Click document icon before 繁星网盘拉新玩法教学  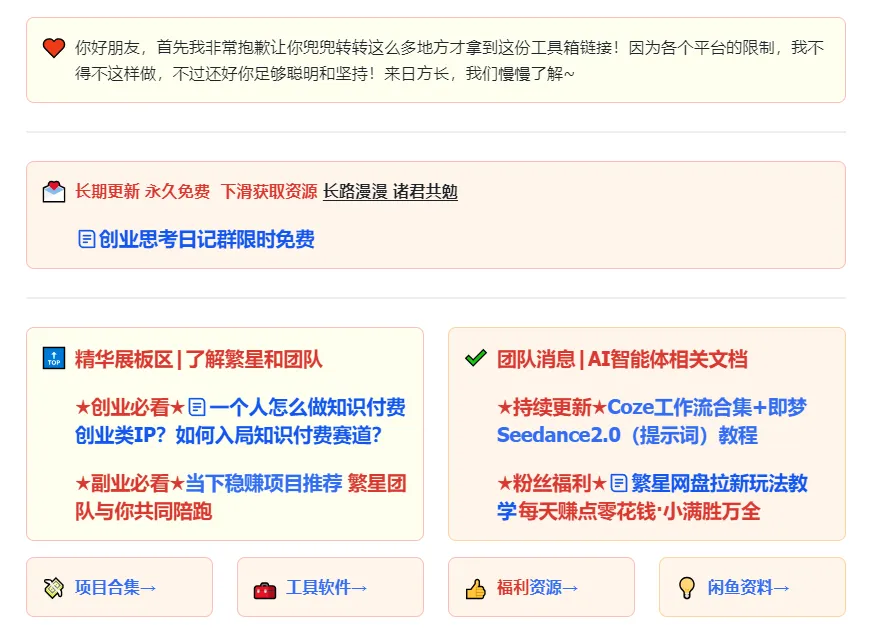pyautogui.click(x=619, y=483)
